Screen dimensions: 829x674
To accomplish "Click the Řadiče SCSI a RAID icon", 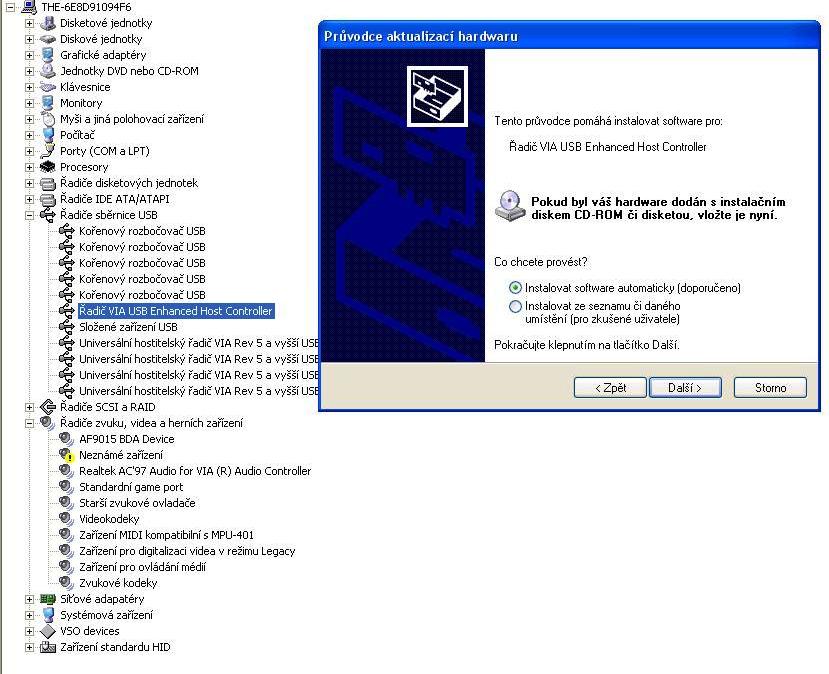I will click(48, 407).
